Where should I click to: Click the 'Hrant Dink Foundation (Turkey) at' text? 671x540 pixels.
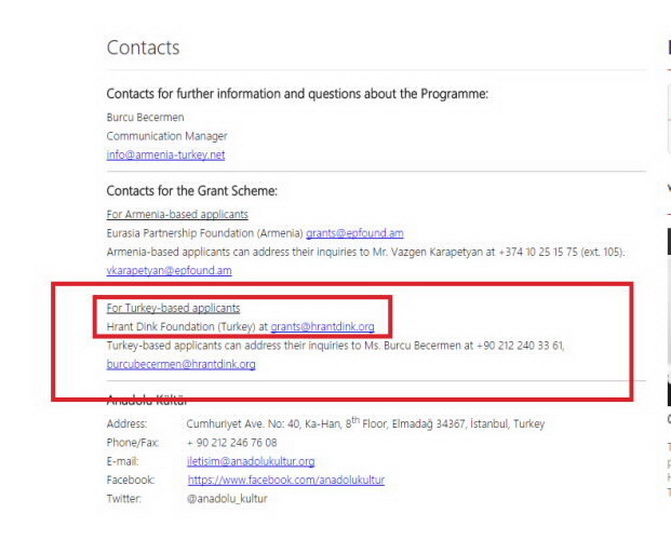point(187,326)
